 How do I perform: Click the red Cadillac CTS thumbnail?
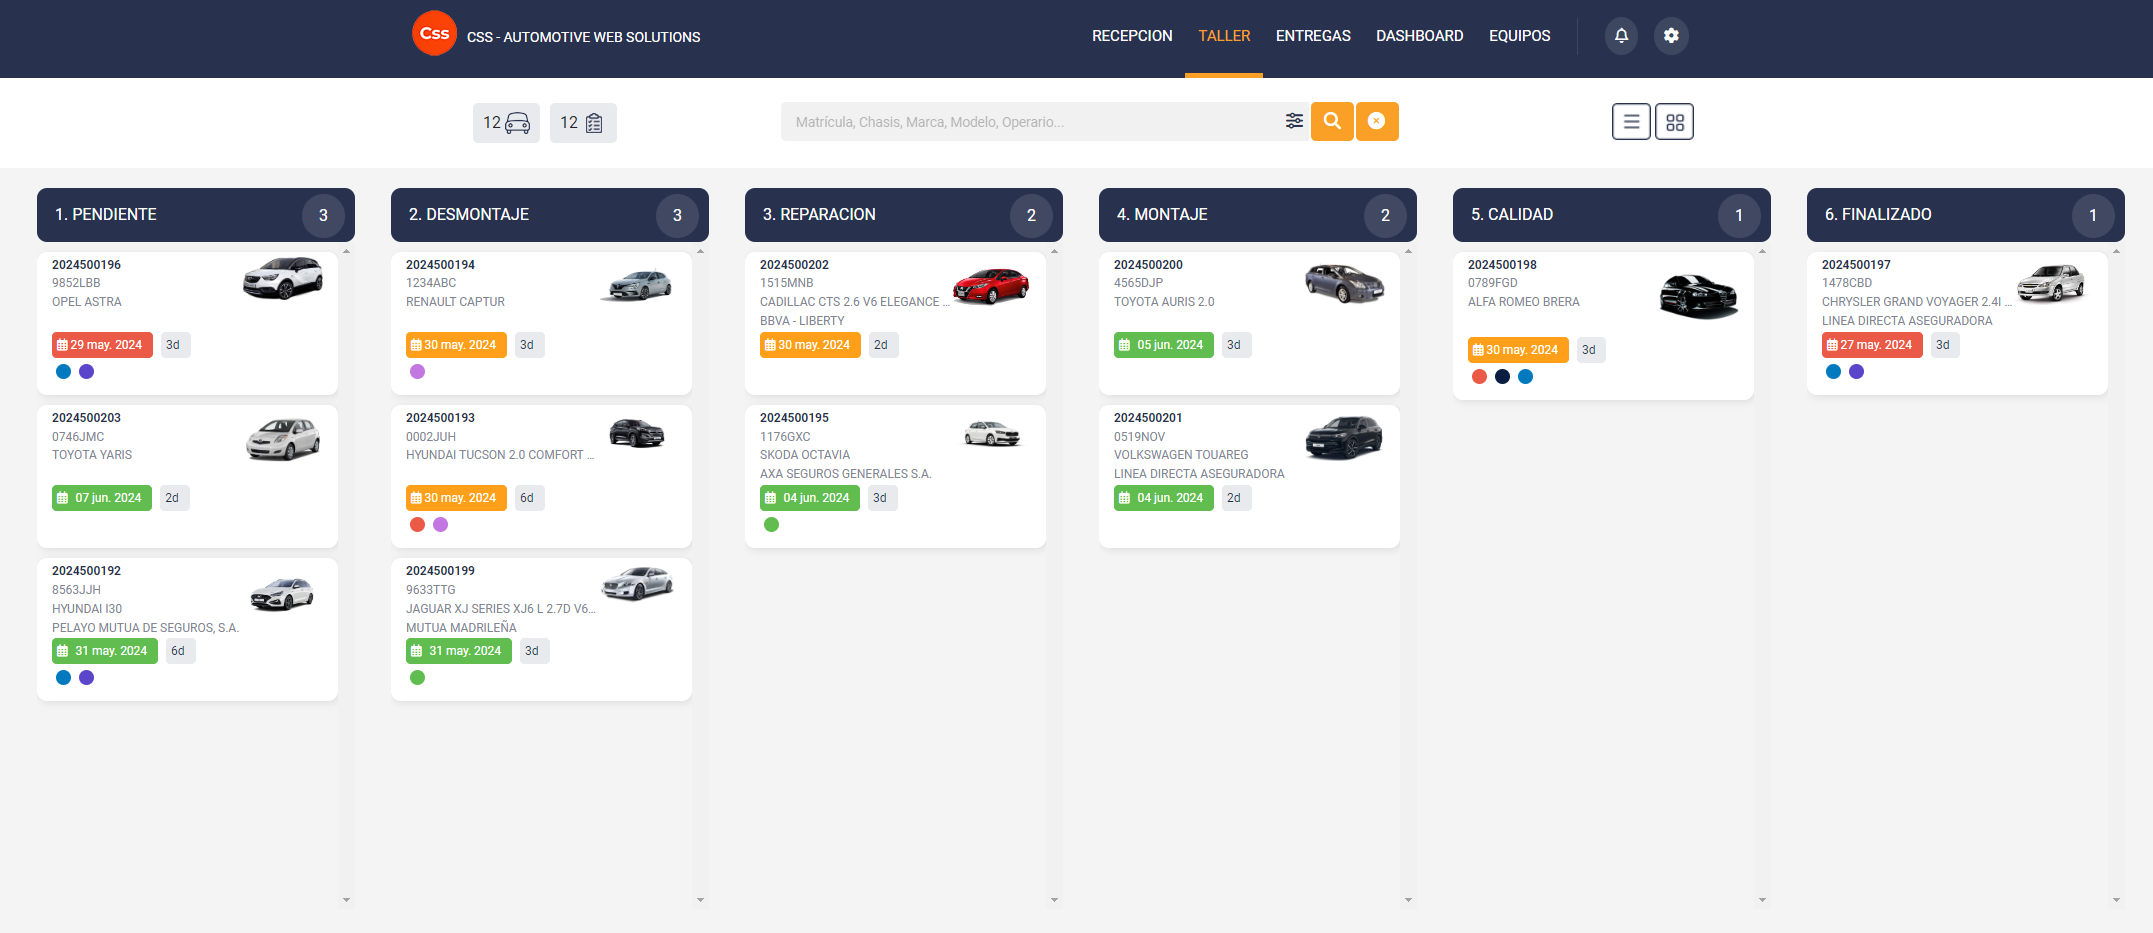pyautogui.click(x=990, y=286)
